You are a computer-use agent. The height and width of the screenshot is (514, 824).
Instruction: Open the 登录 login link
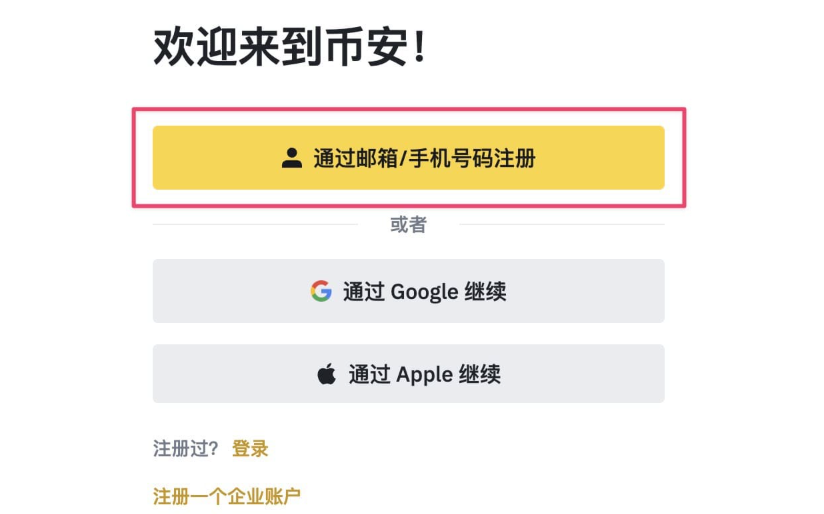[250, 449]
